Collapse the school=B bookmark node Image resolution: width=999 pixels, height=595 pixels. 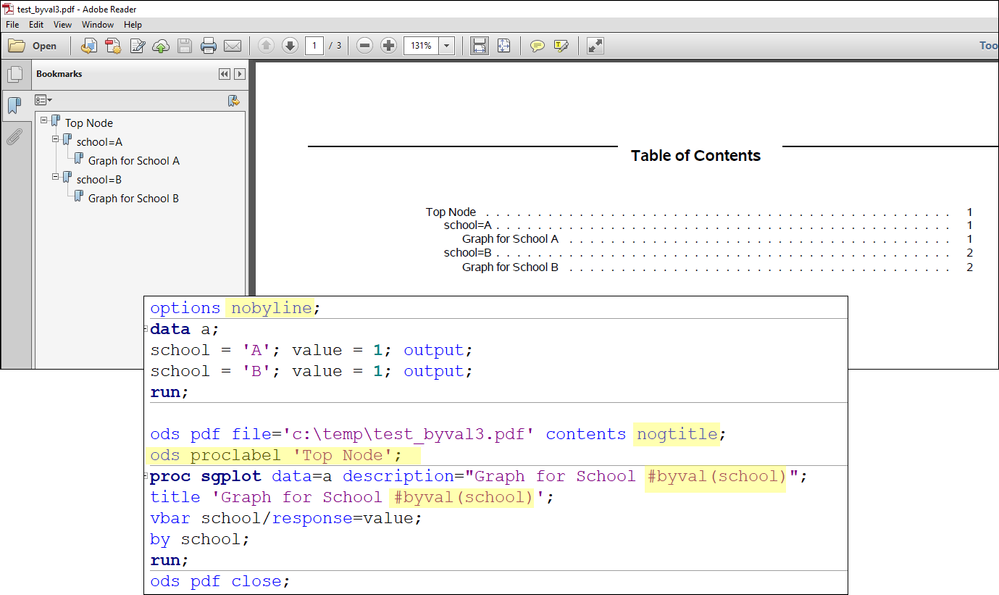pos(55,176)
